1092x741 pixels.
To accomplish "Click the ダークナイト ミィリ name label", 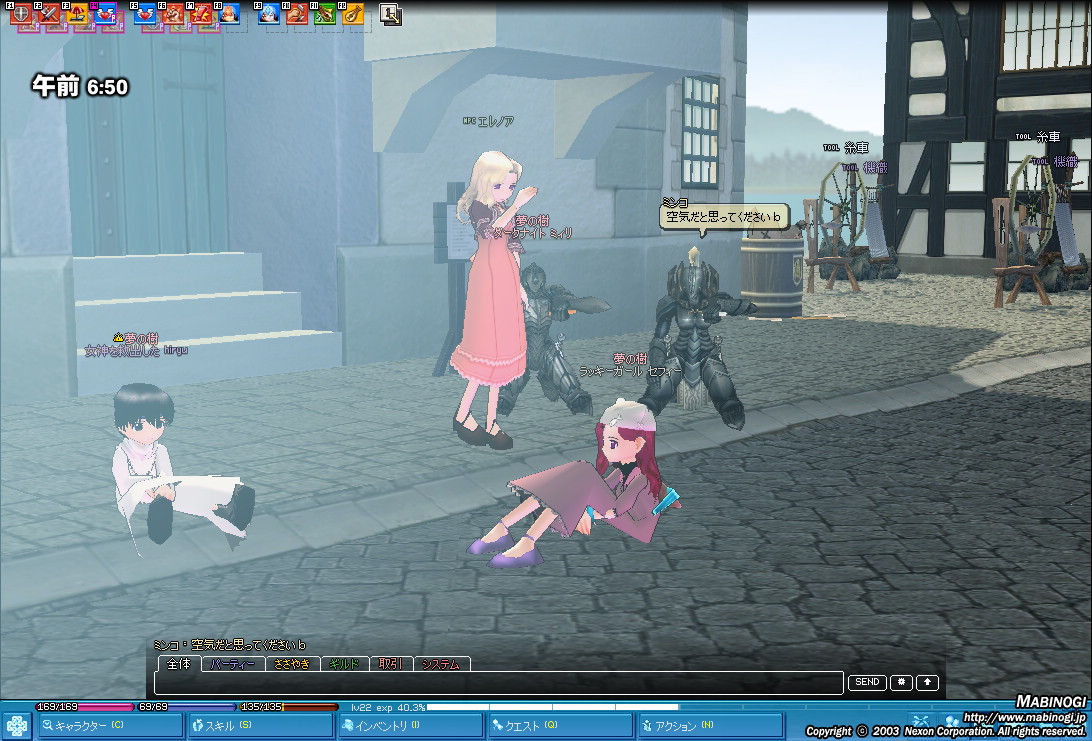I will pos(533,233).
